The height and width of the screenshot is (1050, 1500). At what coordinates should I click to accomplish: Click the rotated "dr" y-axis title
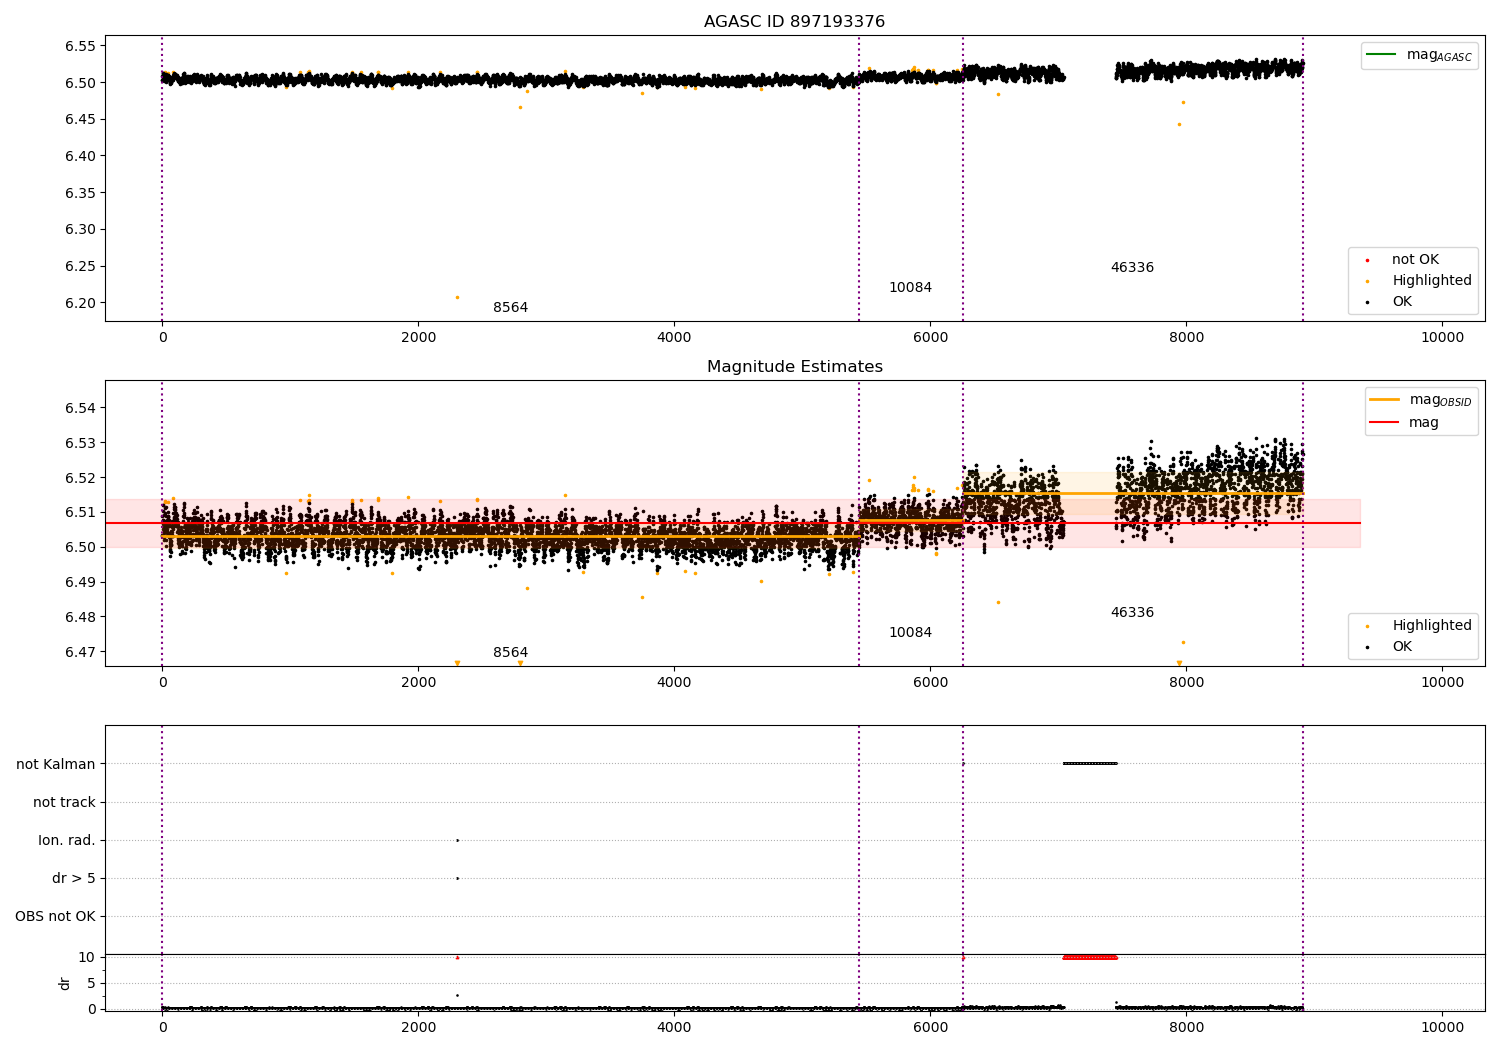pyautogui.click(x=65, y=983)
